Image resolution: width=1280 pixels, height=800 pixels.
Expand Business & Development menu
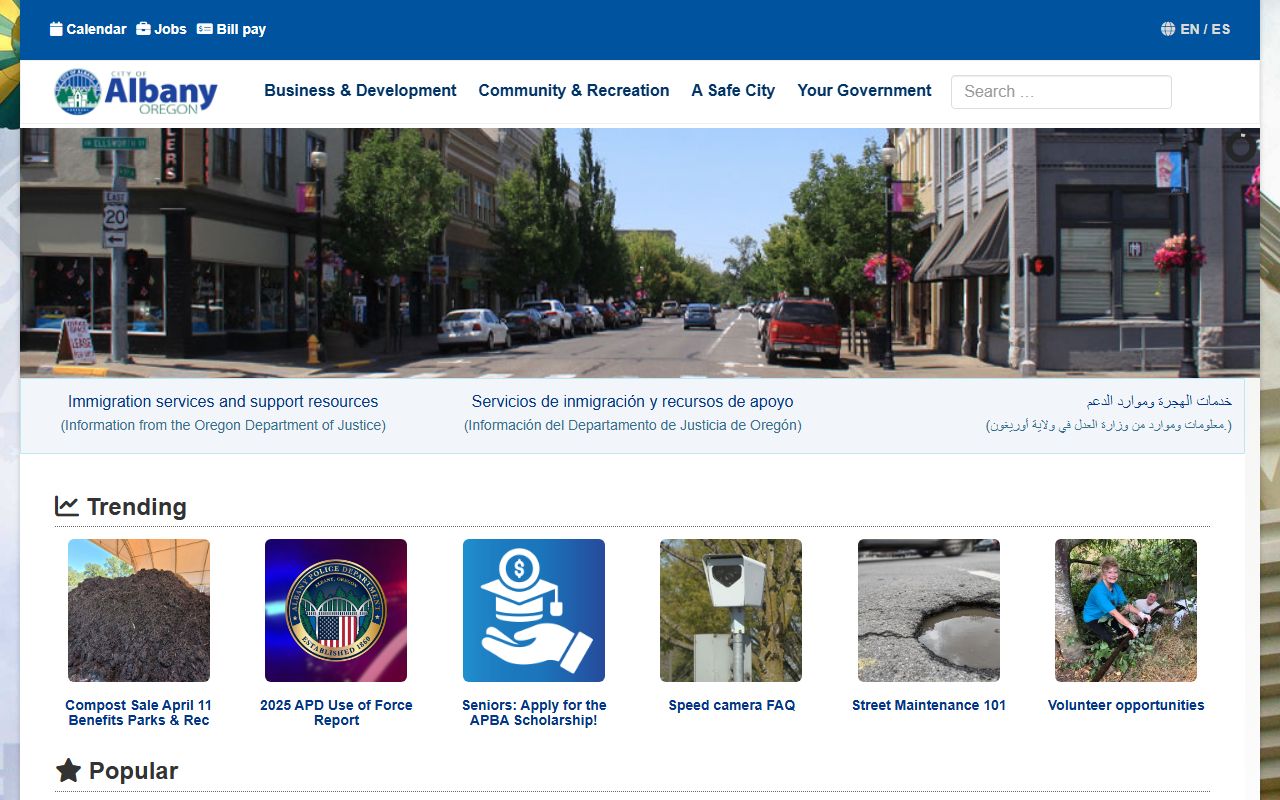(360, 90)
